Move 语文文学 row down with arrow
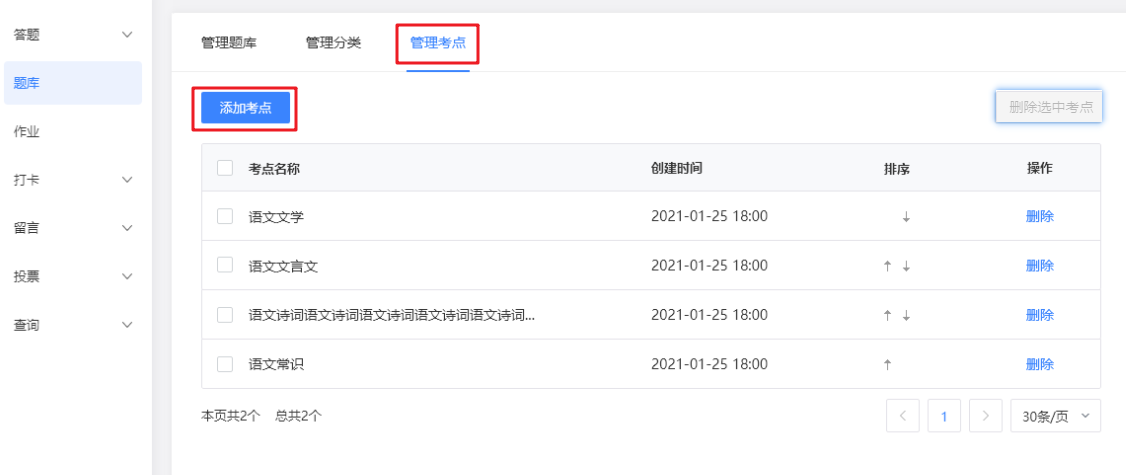The width and height of the screenshot is (1126, 475). (x=906, y=217)
